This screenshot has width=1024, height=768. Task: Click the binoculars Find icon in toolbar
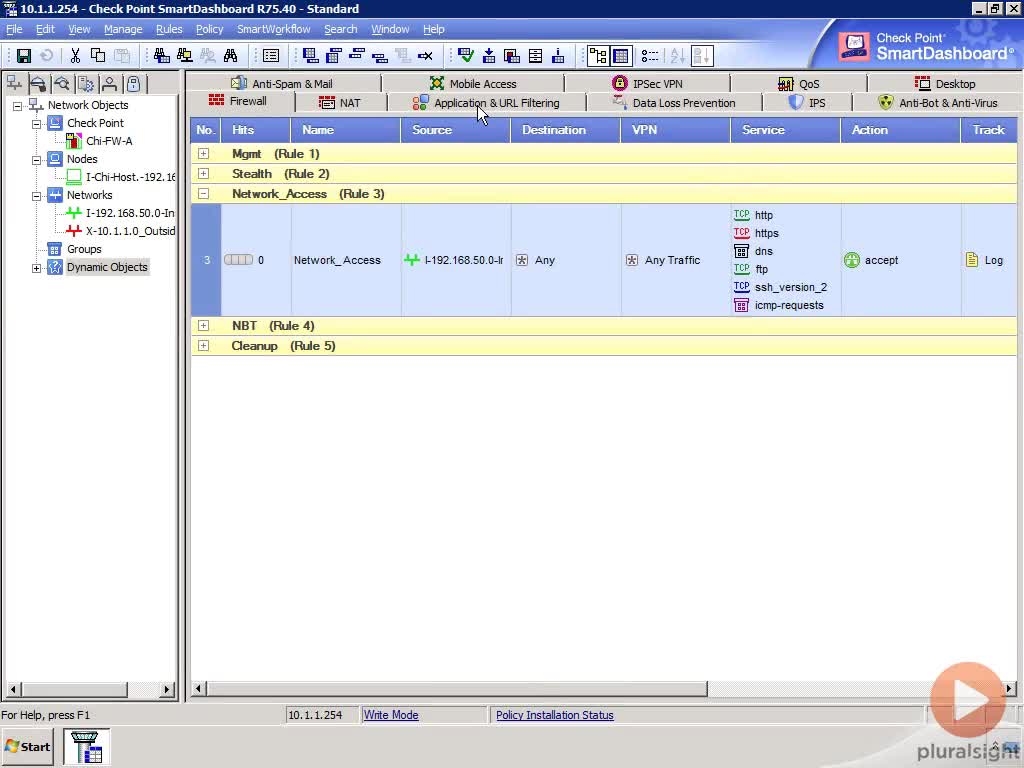pos(231,56)
